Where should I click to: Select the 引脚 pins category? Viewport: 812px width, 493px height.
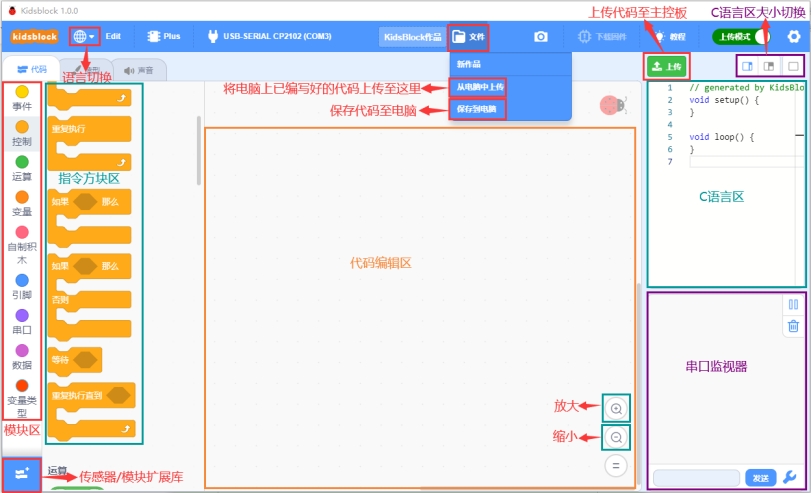click(22, 287)
